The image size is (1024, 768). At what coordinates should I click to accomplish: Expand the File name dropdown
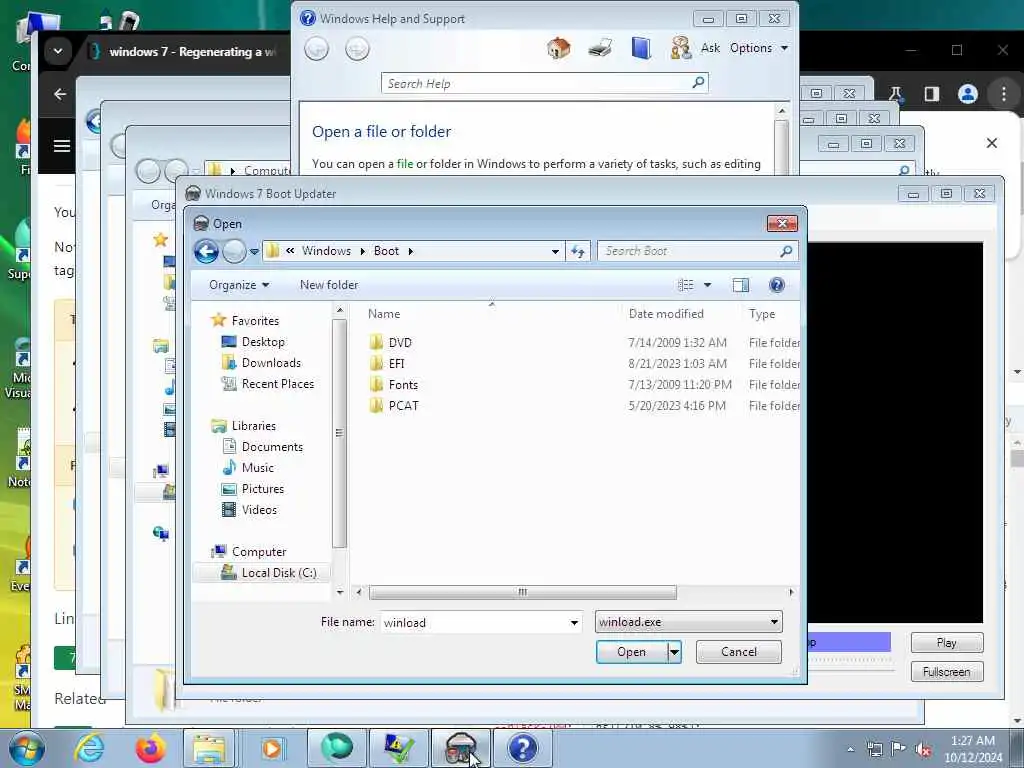click(x=574, y=622)
